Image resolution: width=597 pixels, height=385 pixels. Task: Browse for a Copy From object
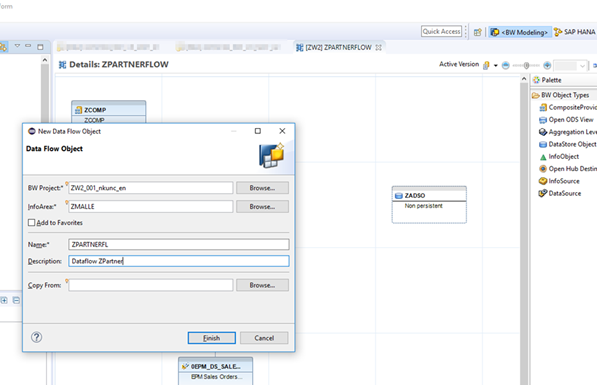pyautogui.click(x=262, y=285)
